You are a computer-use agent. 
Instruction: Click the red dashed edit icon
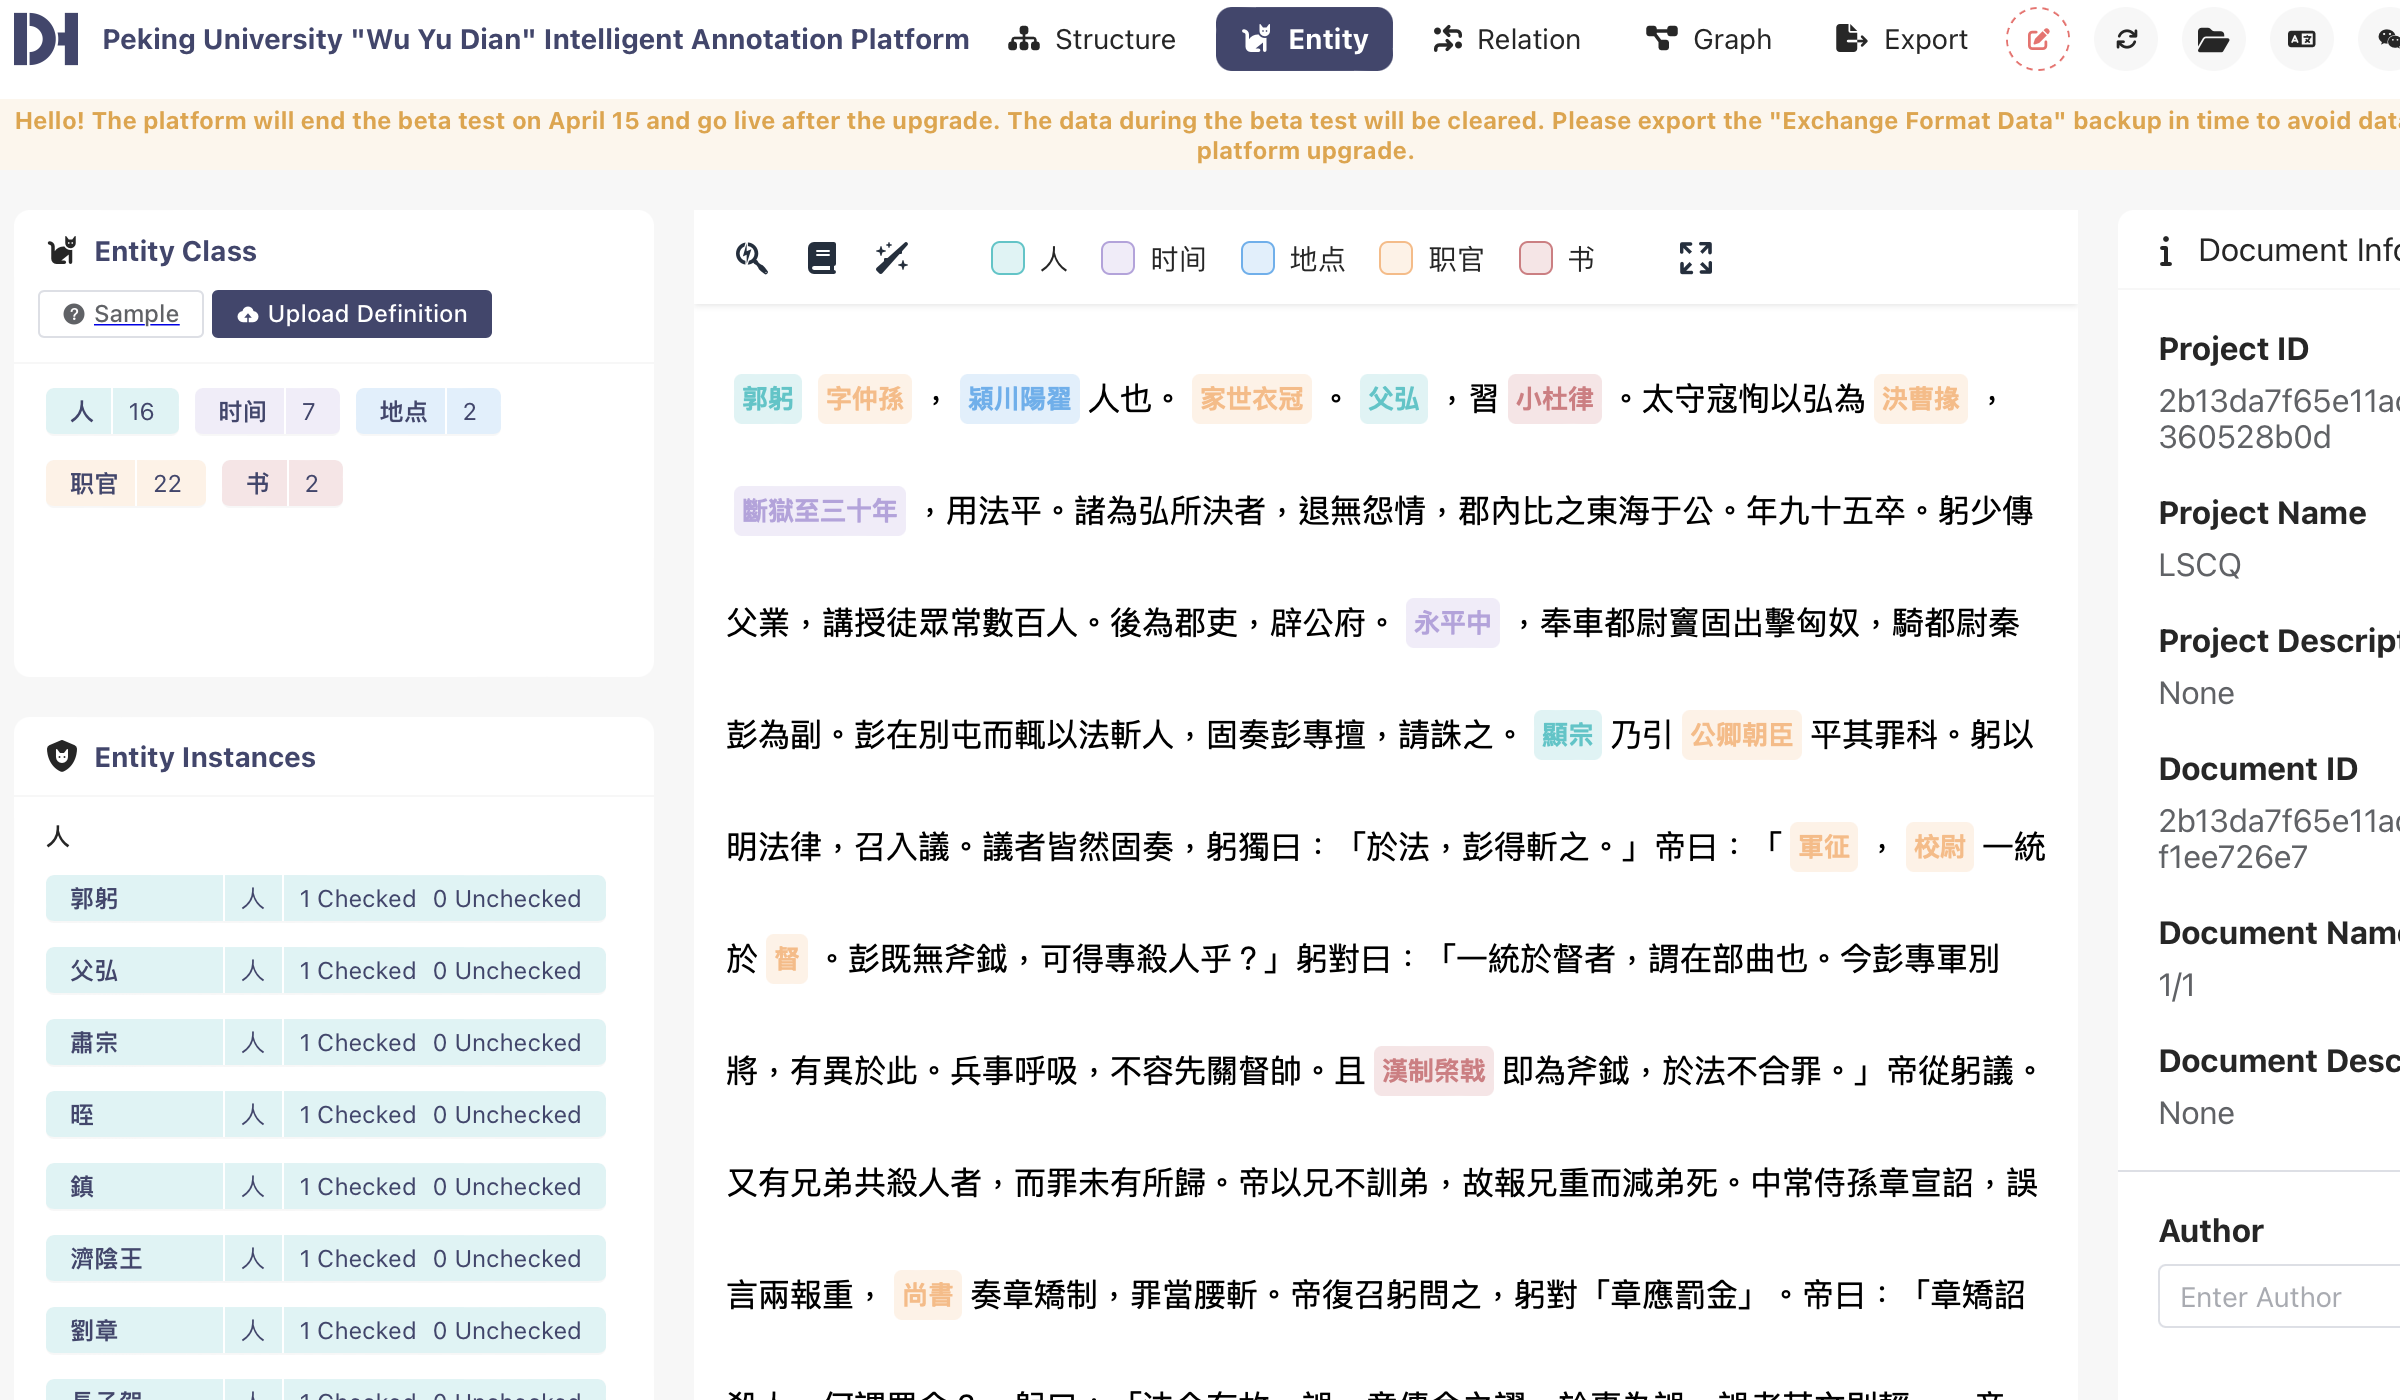tap(2038, 39)
